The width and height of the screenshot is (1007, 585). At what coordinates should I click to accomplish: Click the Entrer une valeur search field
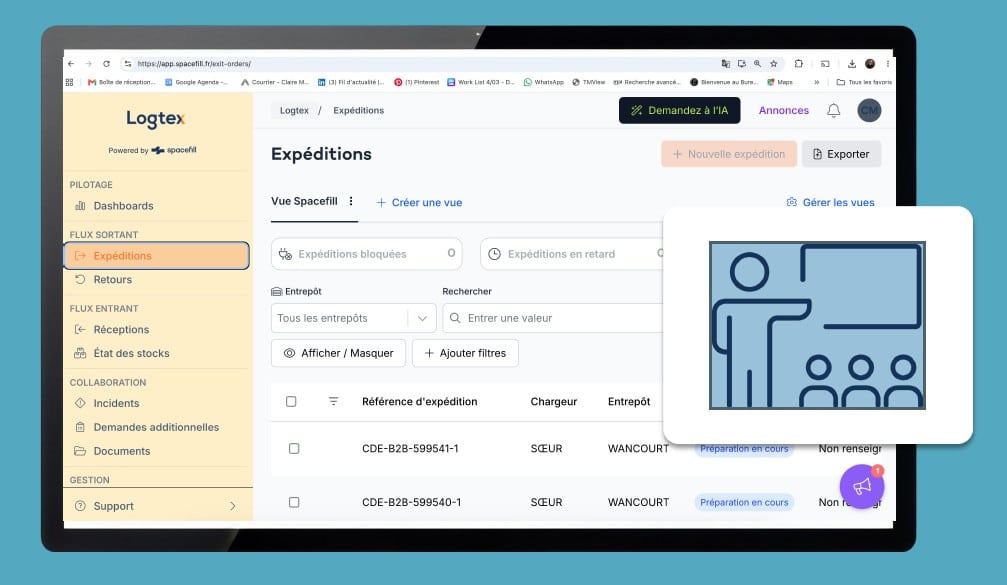pyautogui.click(x=553, y=319)
